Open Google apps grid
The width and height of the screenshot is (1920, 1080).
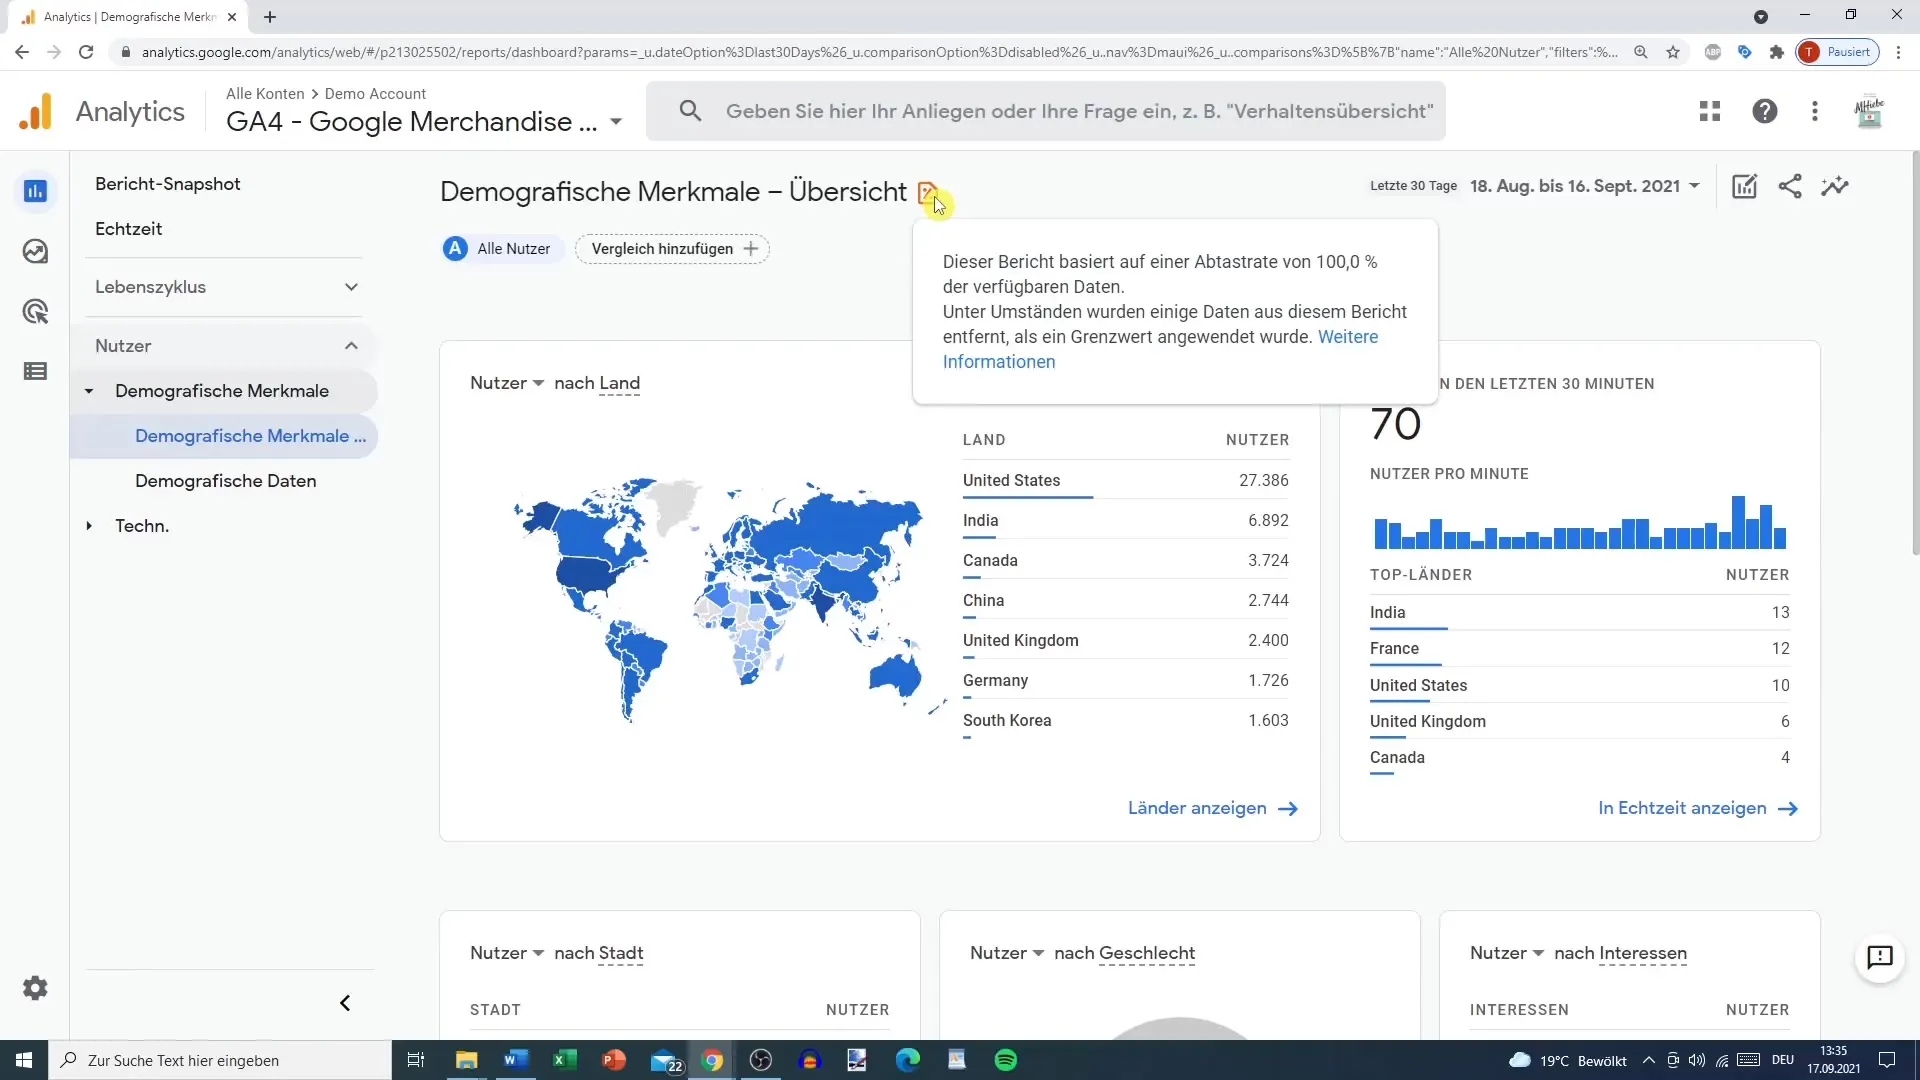tap(1710, 111)
